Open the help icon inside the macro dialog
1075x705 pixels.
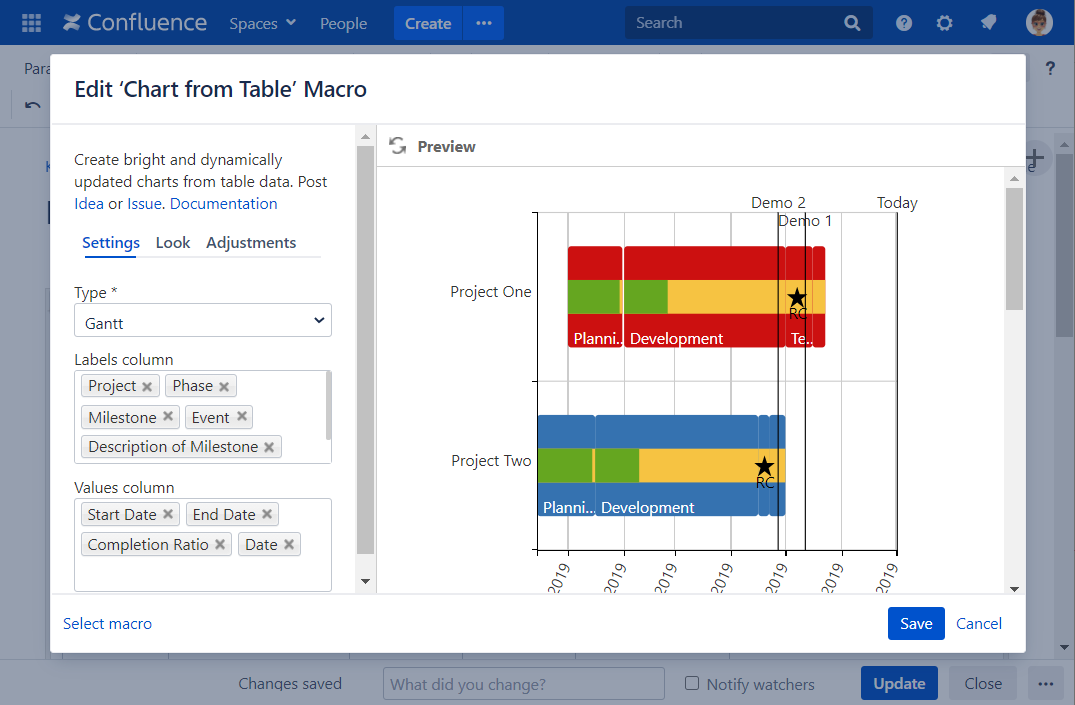[1048, 68]
